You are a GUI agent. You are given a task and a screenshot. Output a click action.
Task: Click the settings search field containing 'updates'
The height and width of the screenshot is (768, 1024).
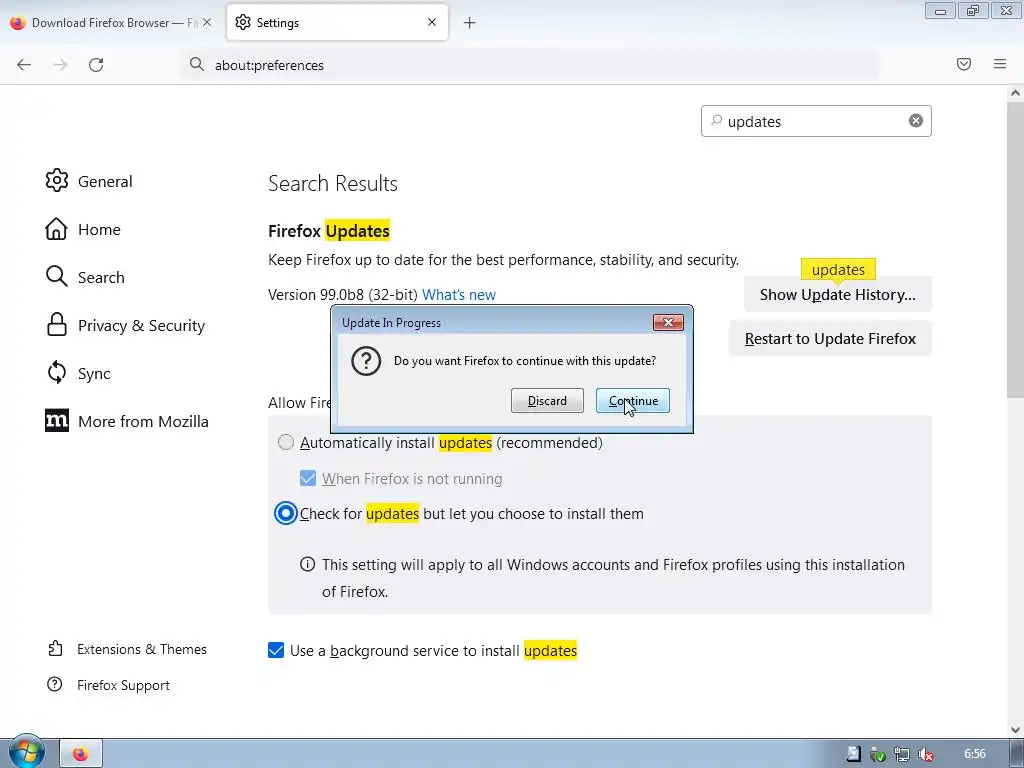pyautogui.click(x=816, y=121)
